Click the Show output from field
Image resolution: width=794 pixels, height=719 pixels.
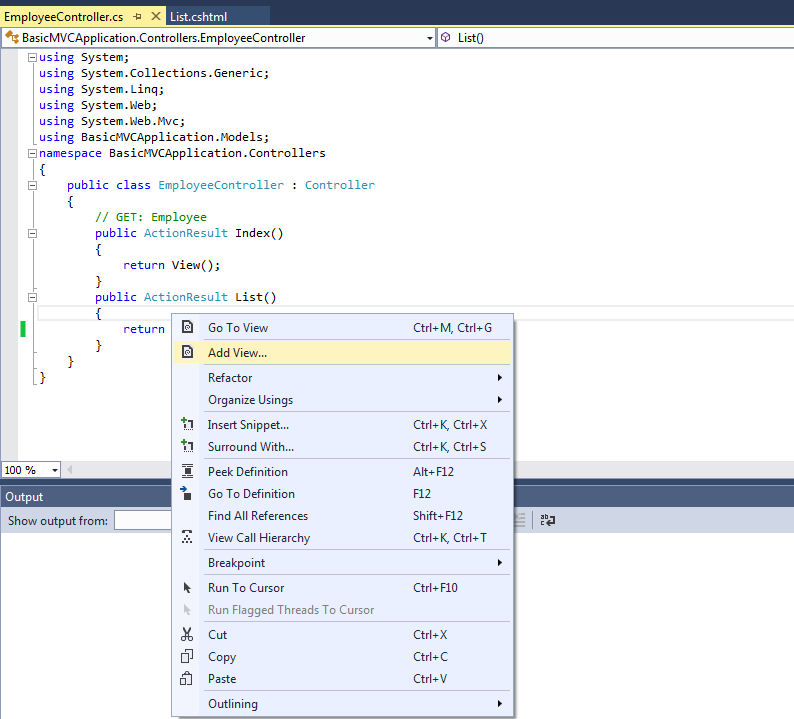click(x=142, y=520)
